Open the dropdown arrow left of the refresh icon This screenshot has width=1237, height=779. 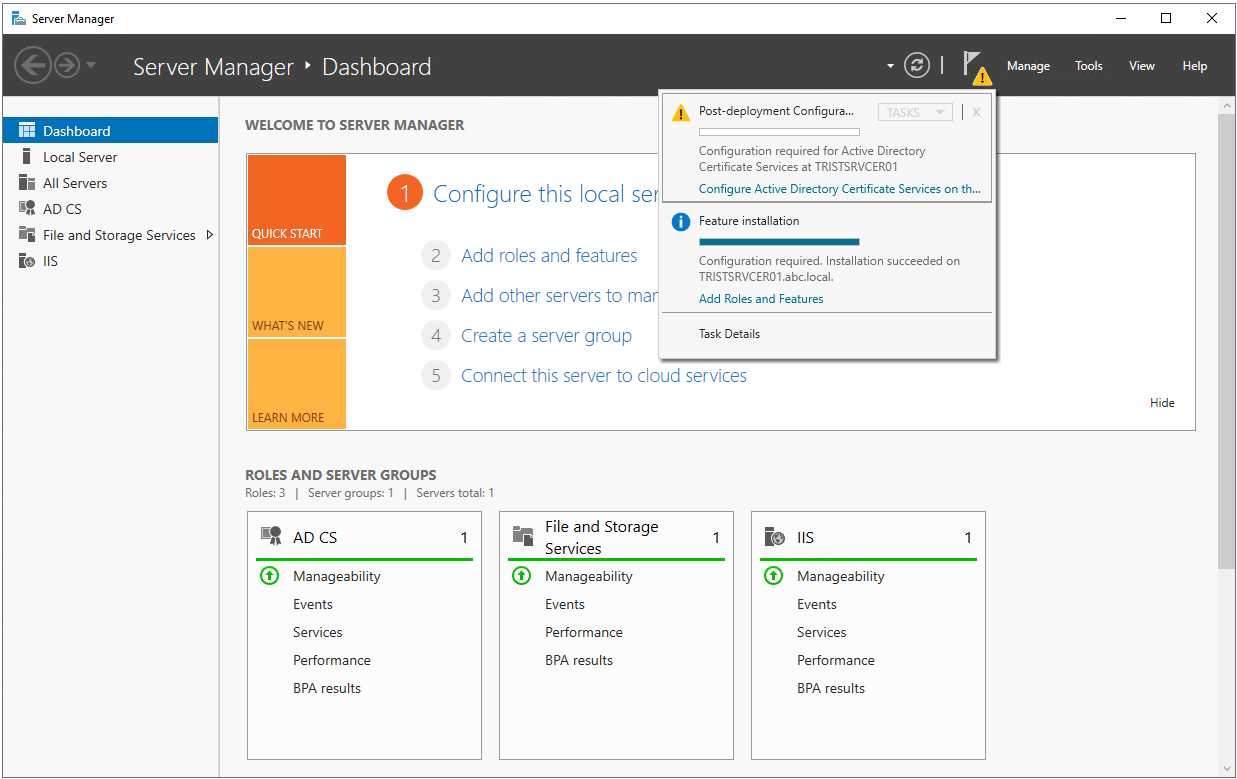(x=890, y=67)
